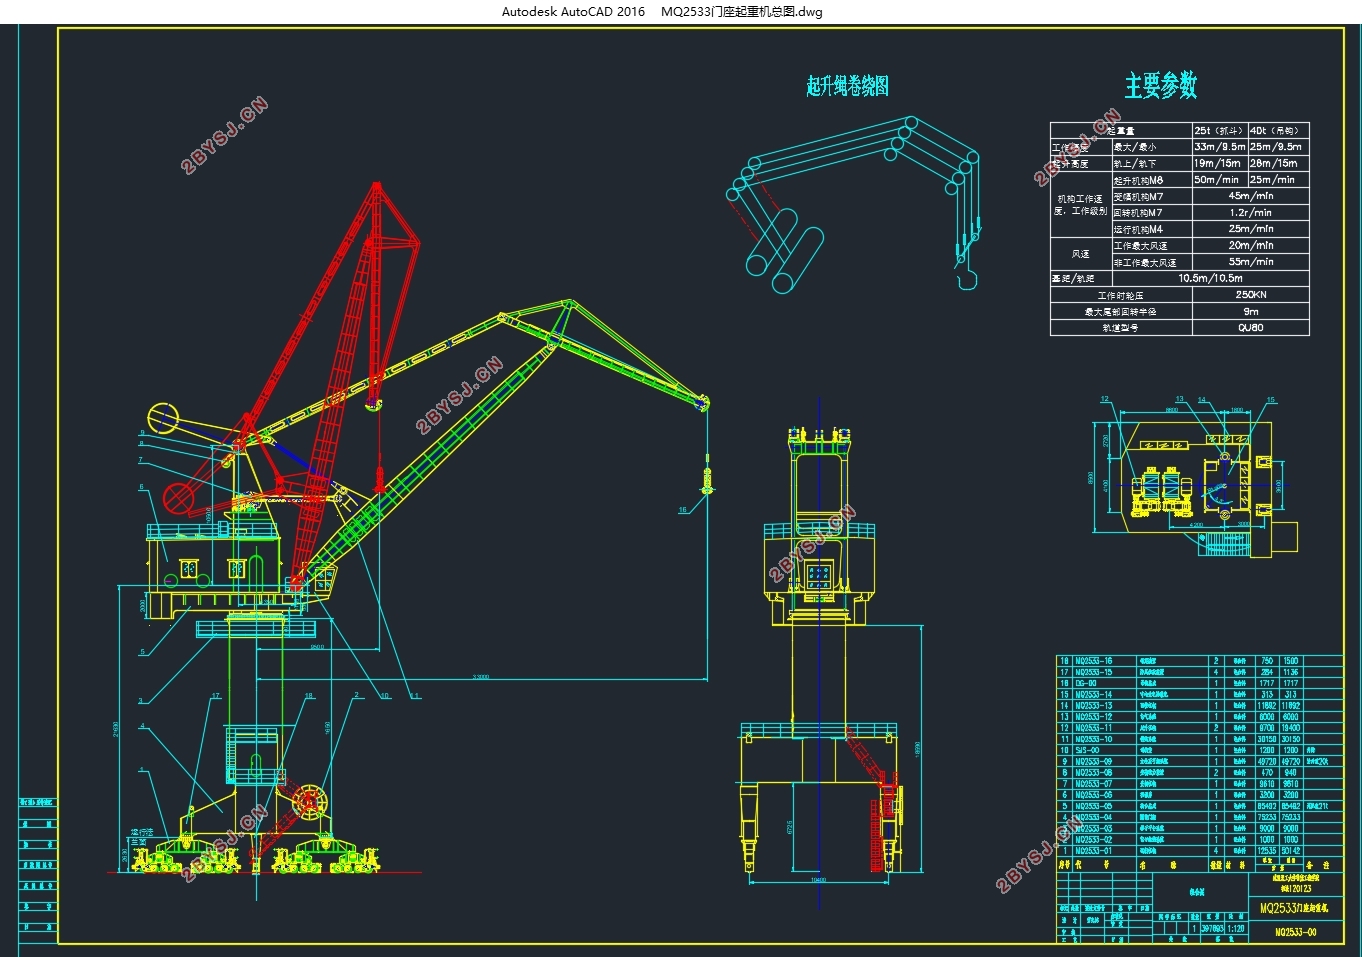Click the label 最大/最小

[1135, 147]
